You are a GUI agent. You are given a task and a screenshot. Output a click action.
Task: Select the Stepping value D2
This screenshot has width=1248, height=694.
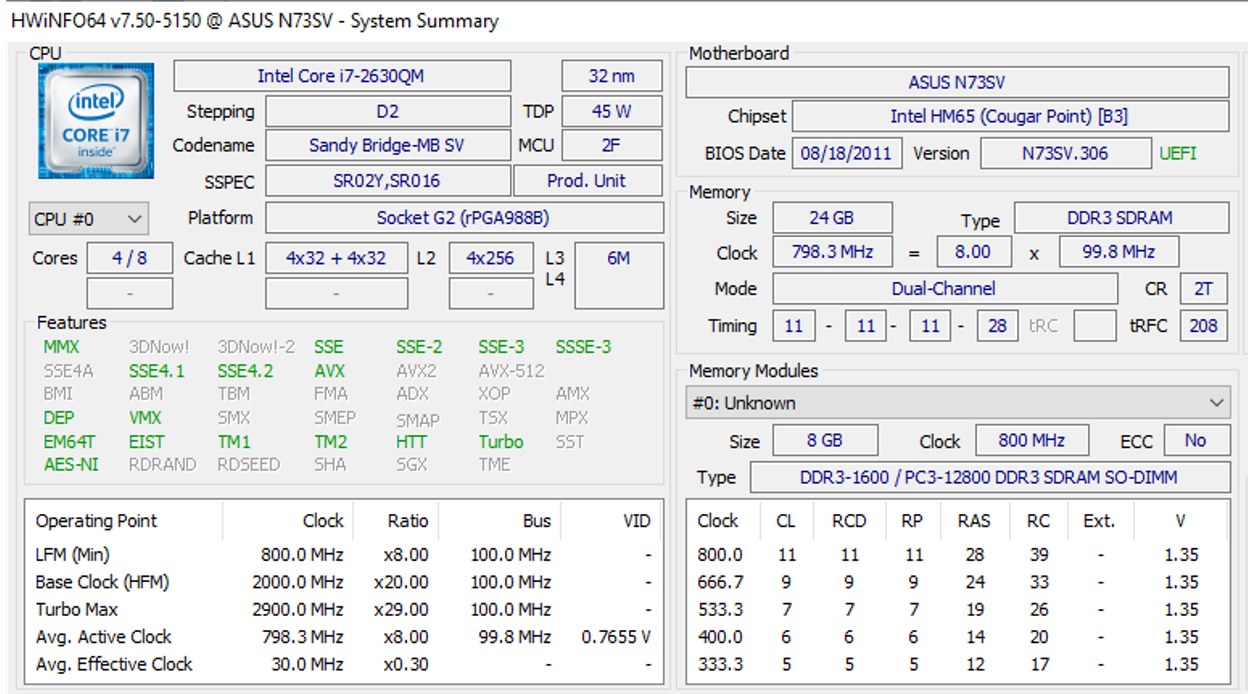point(387,111)
